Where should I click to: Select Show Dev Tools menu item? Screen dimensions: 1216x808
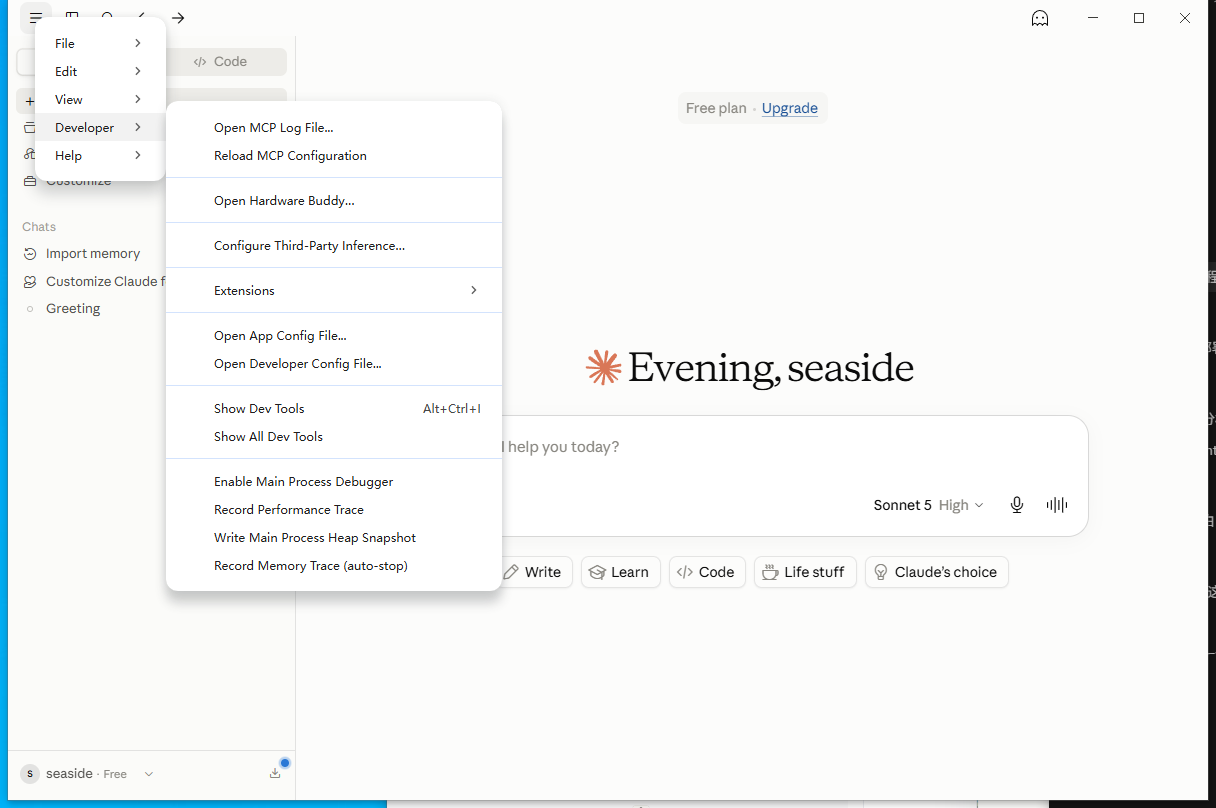click(x=333, y=408)
